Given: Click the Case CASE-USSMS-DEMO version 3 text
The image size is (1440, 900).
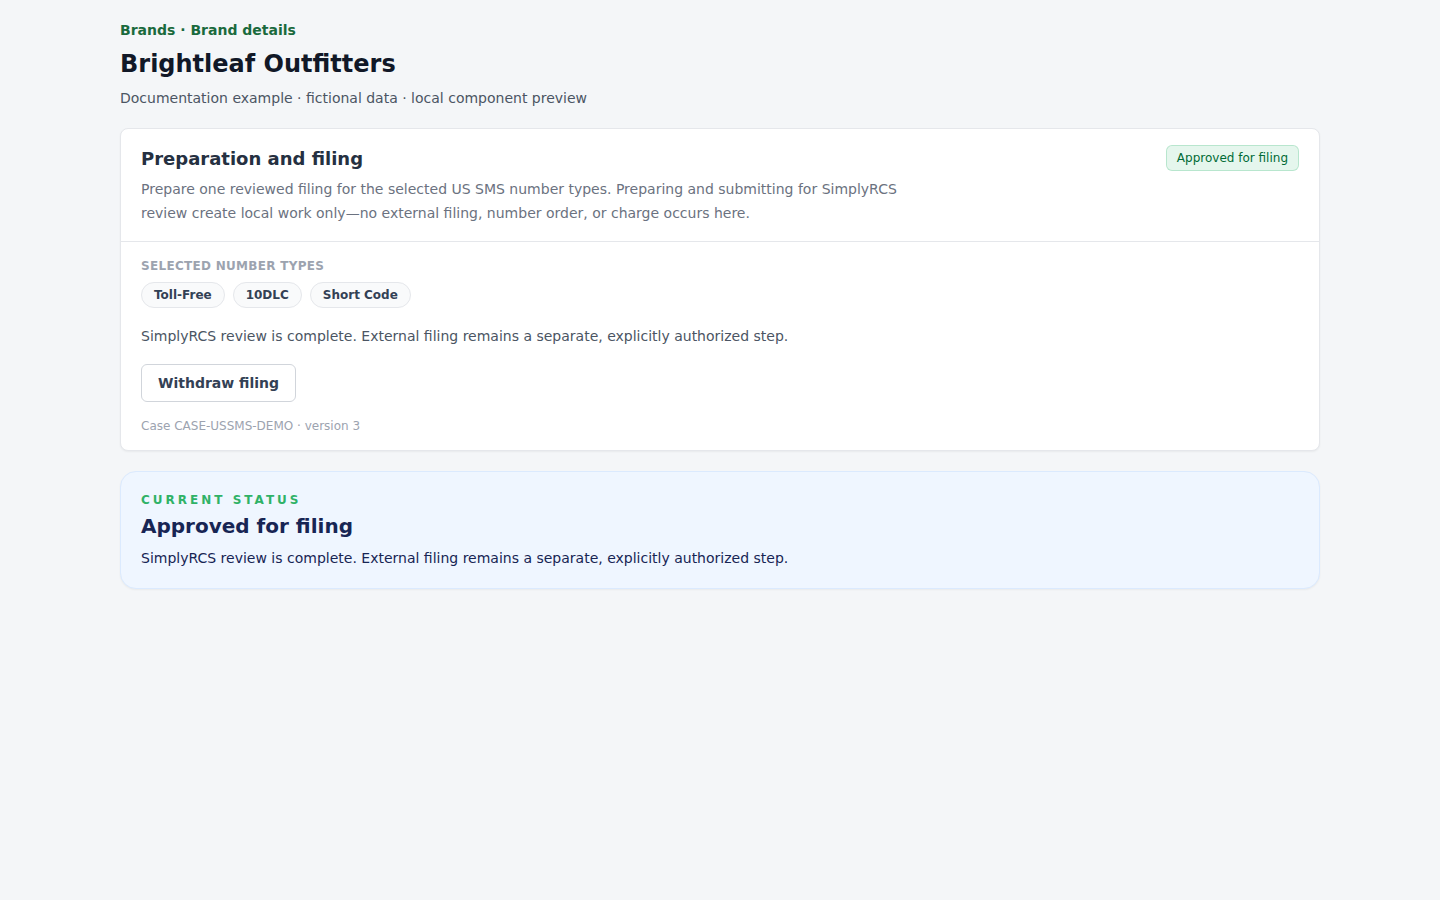Looking at the screenshot, I should tap(250, 426).
